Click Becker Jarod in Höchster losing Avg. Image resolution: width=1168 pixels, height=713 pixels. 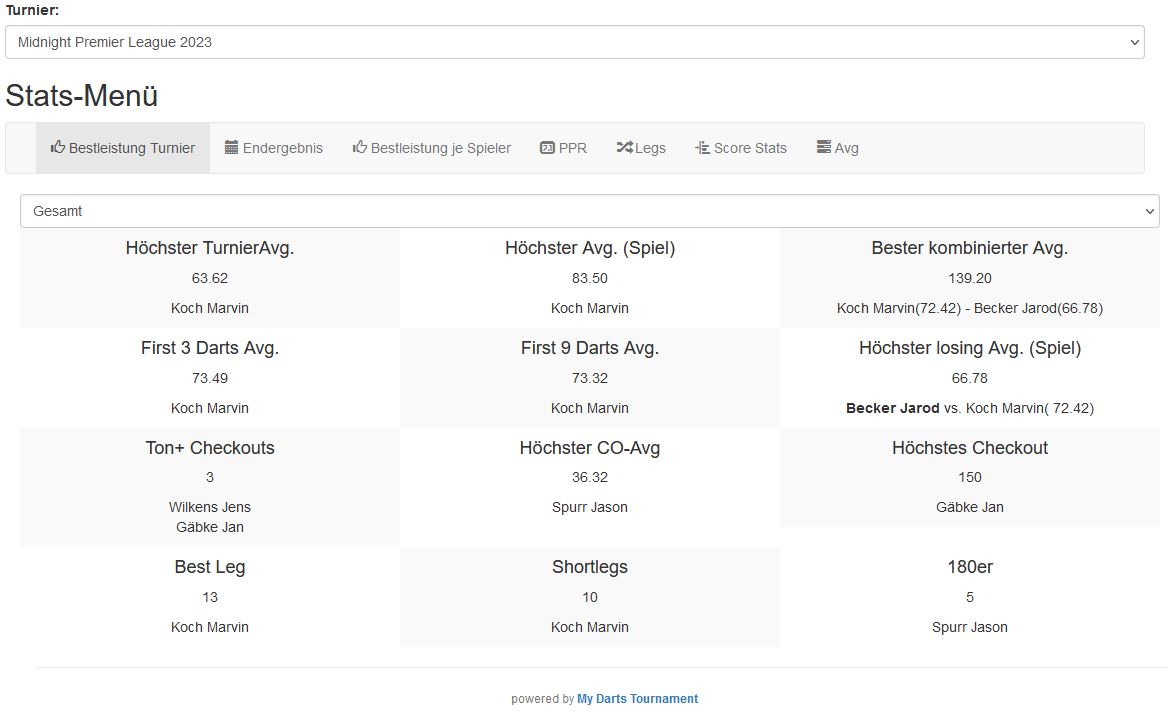[892, 408]
